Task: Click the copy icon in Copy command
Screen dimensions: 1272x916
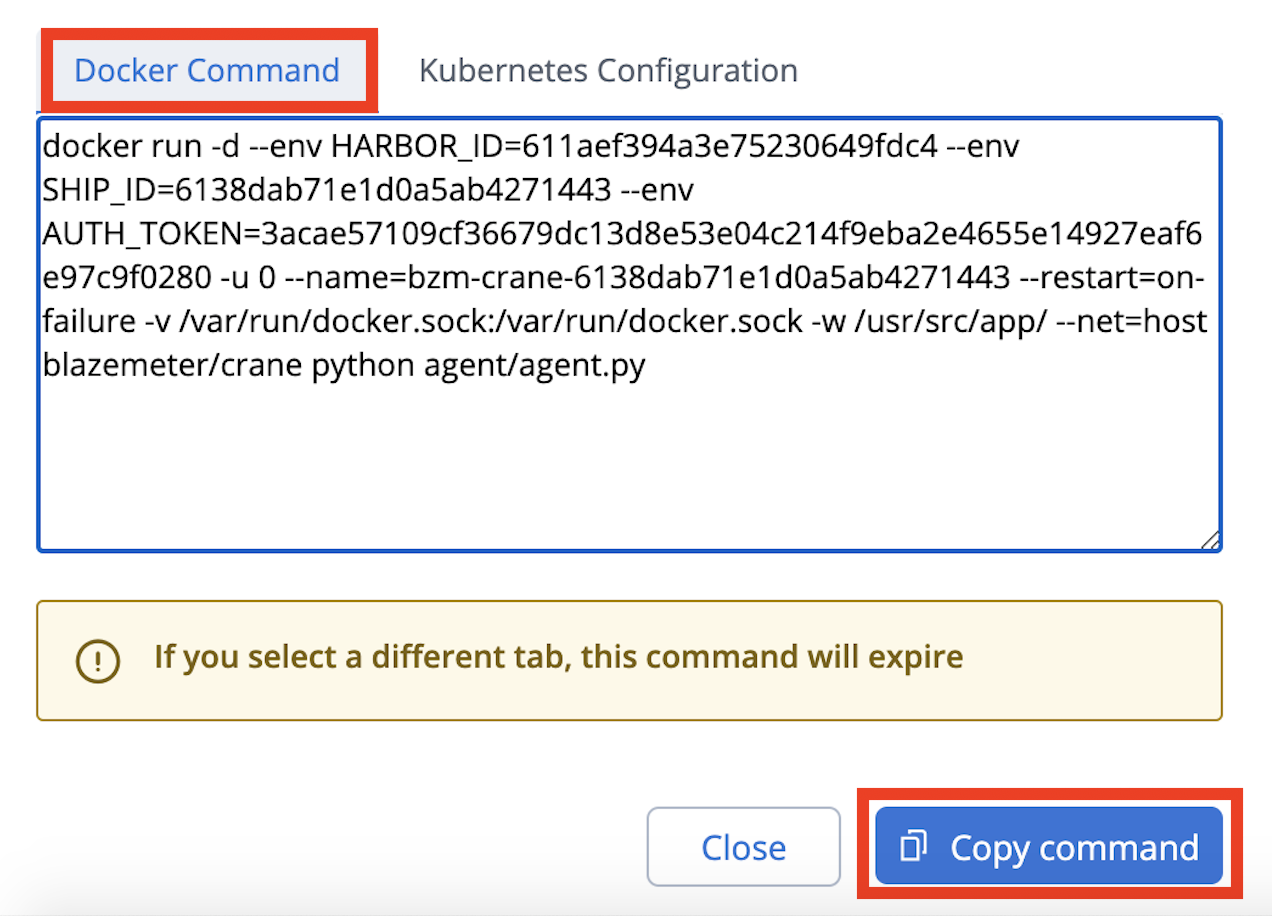Action: pyautogui.click(x=915, y=846)
